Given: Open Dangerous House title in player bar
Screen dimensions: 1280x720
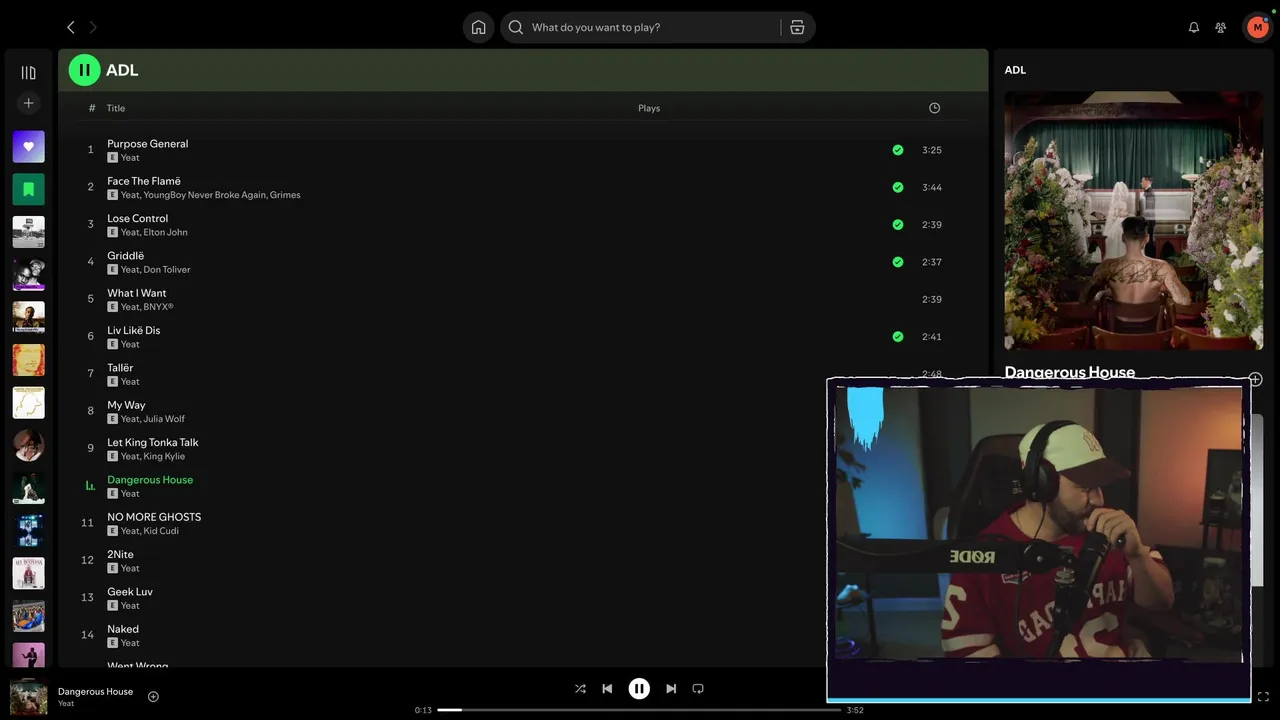Looking at the screenshot, I should click(95, 691).
